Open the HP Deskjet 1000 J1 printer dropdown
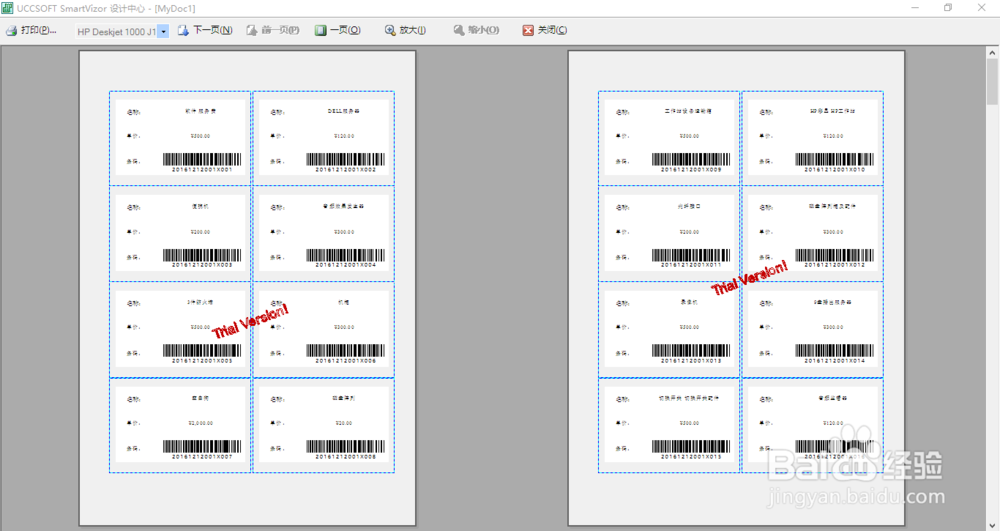This screenshot has height=531, width=1000. [163, 31]
